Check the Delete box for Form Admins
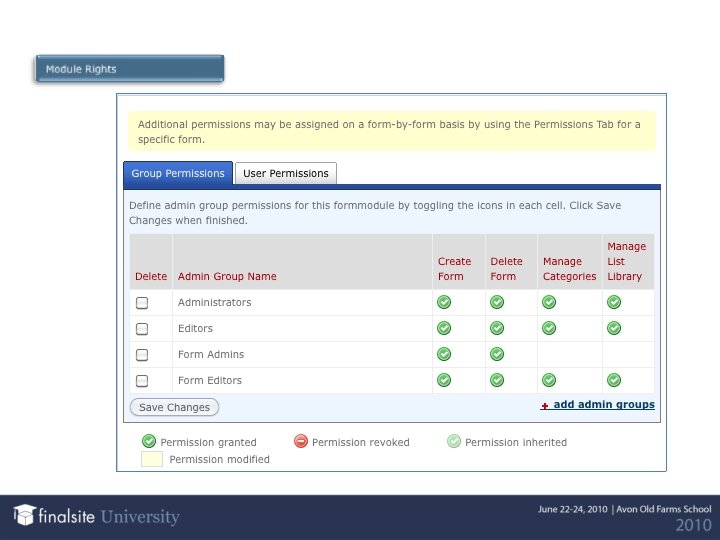This screenshot has width=720, height=540. (142, 355)
